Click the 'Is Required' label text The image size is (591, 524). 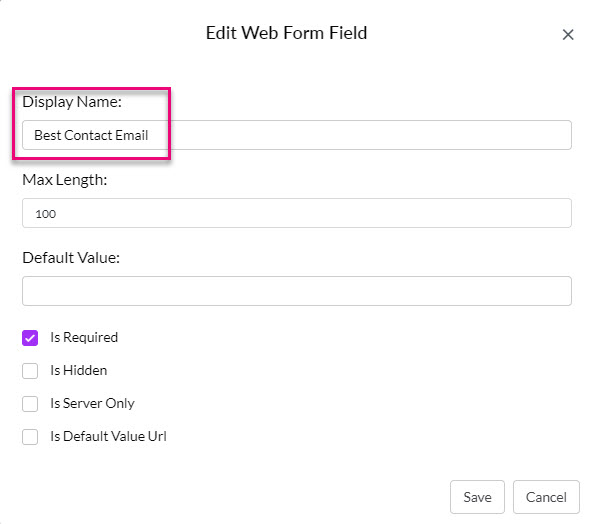click(x=84, y=337)
